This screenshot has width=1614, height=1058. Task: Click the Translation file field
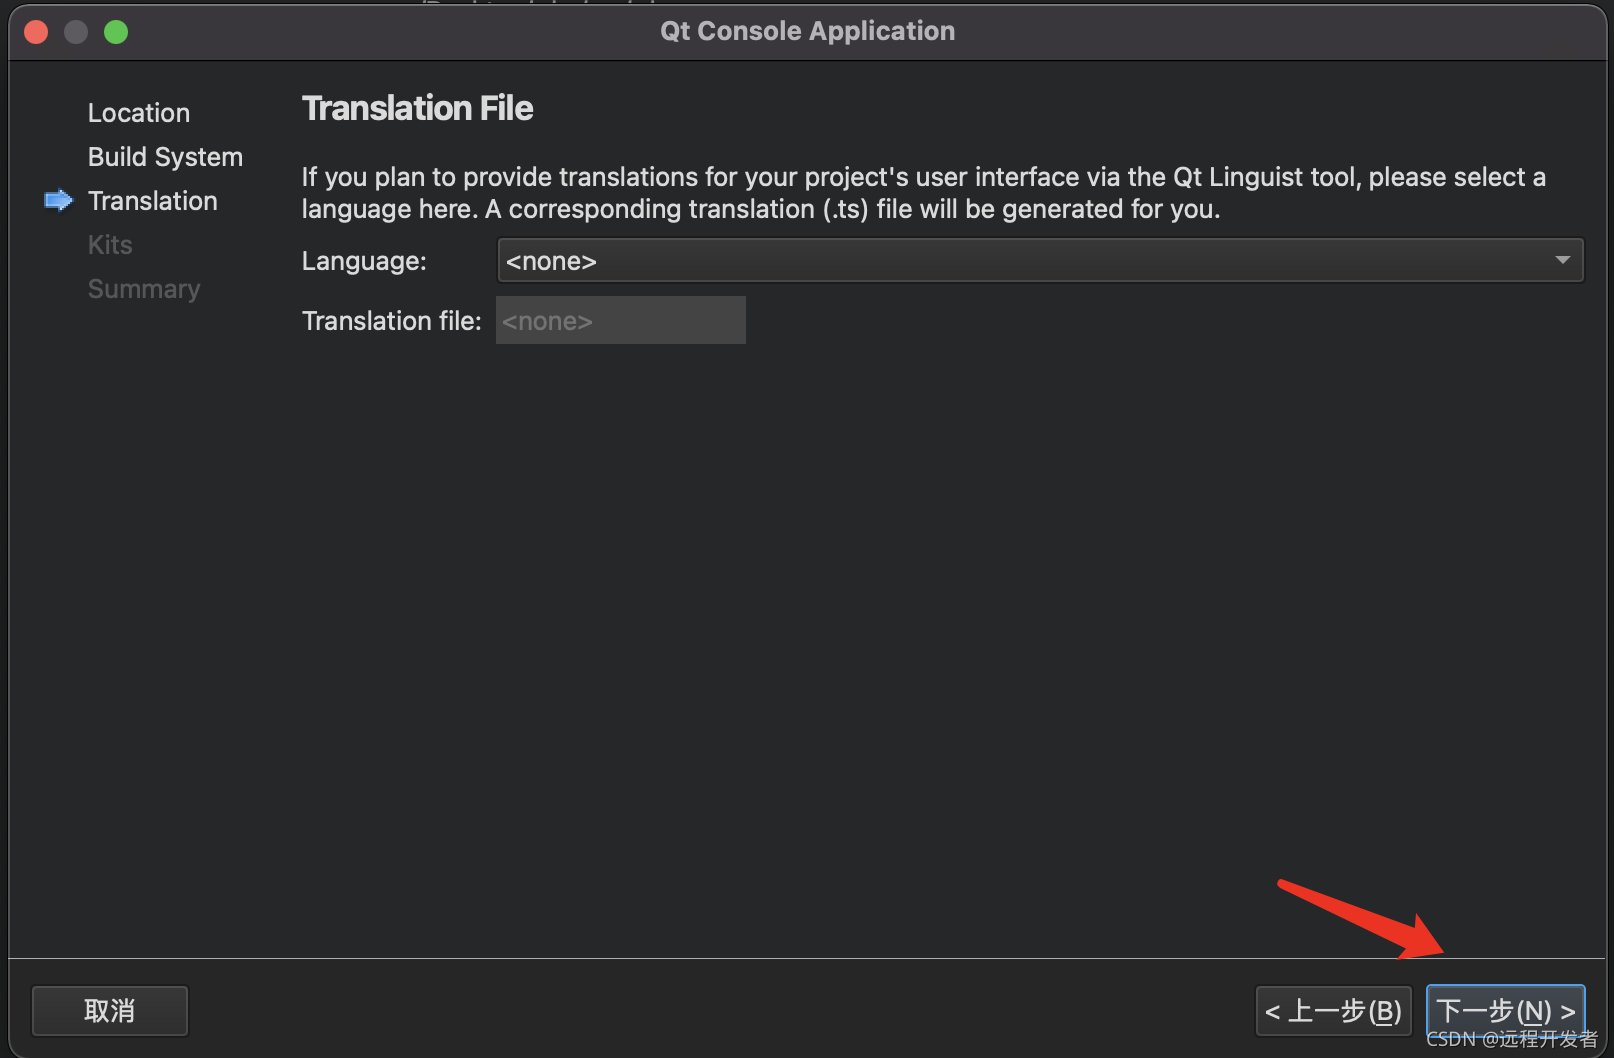click(621, 320)
